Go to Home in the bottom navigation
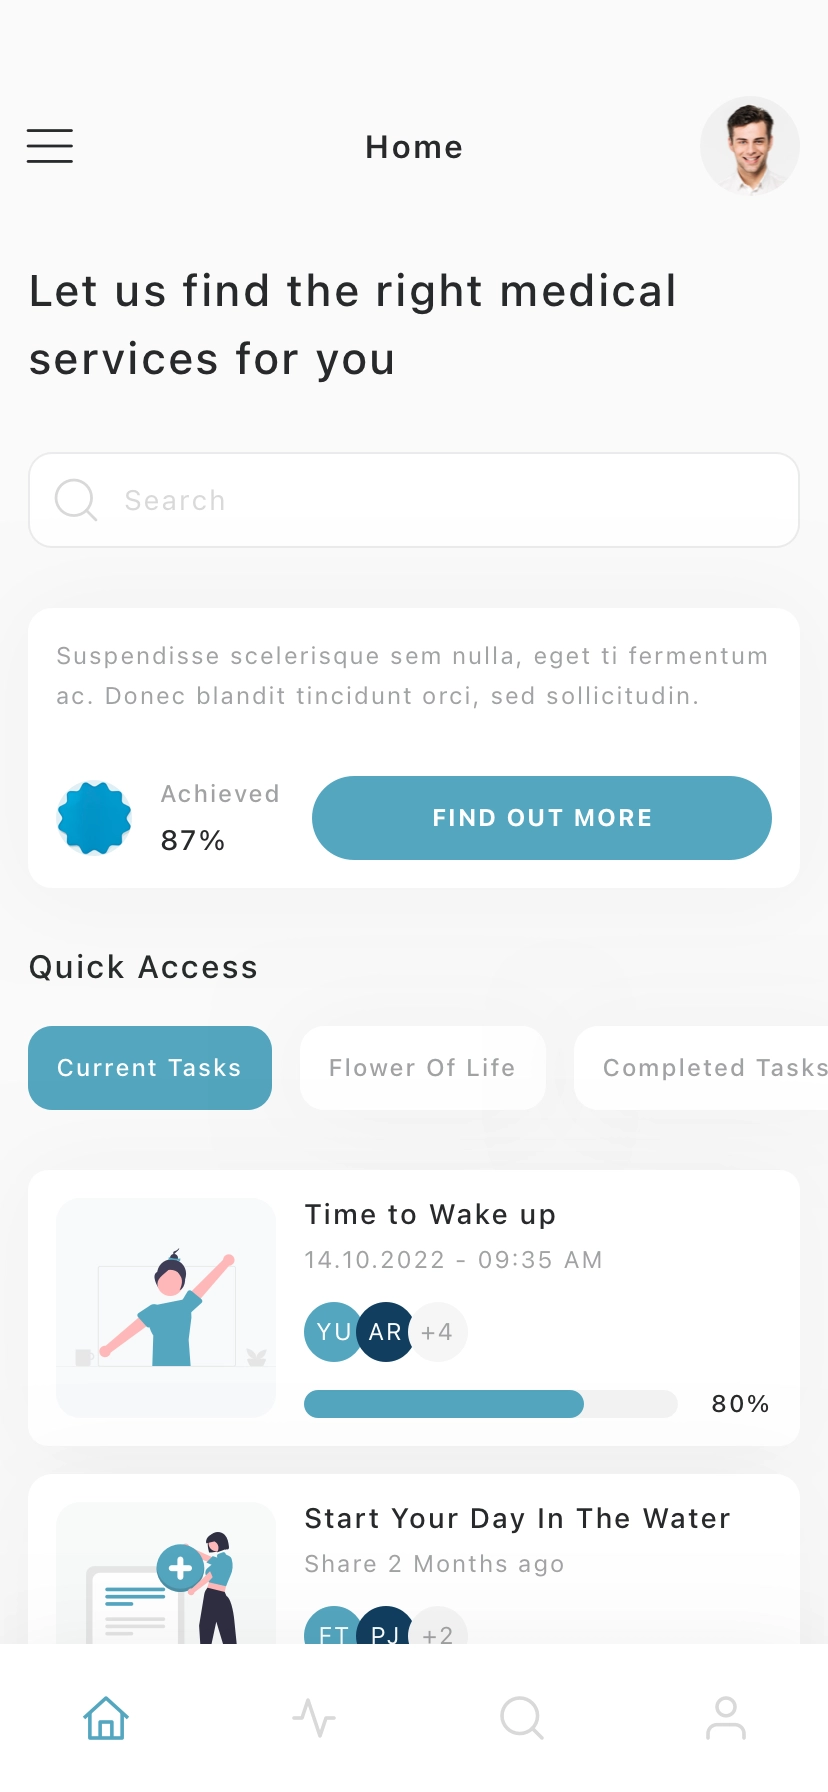The height and width of the screenshot is (1792, 828). tap(106, 1719)
